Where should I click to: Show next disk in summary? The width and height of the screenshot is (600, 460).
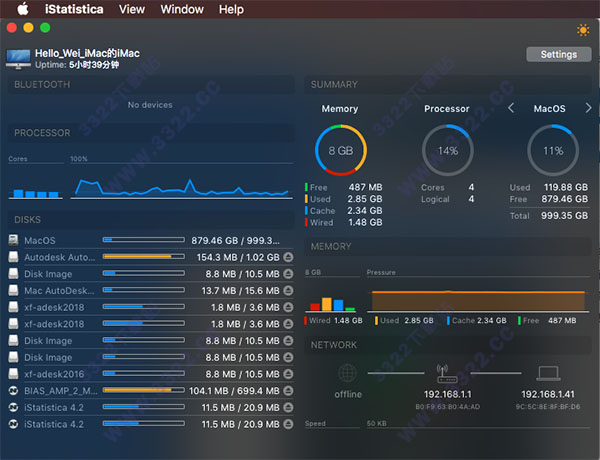(x=588, y=108)
